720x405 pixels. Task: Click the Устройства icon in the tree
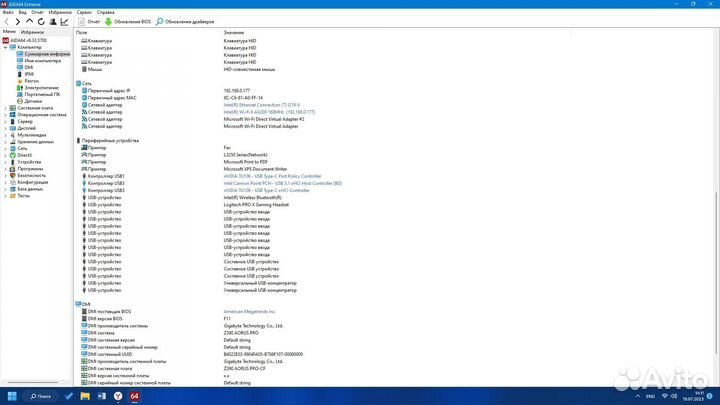(13, 162)
